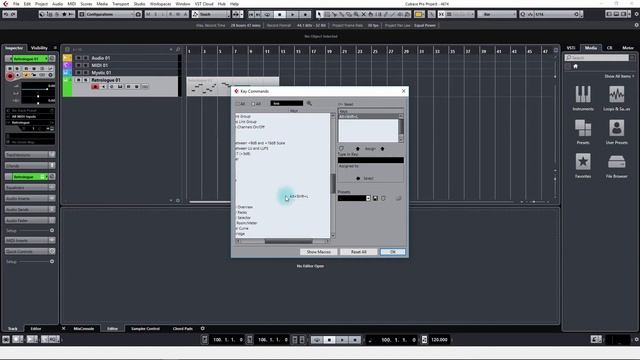Click the red record button in Inspector
640x360 pixels.
click(x=10, y=76)
